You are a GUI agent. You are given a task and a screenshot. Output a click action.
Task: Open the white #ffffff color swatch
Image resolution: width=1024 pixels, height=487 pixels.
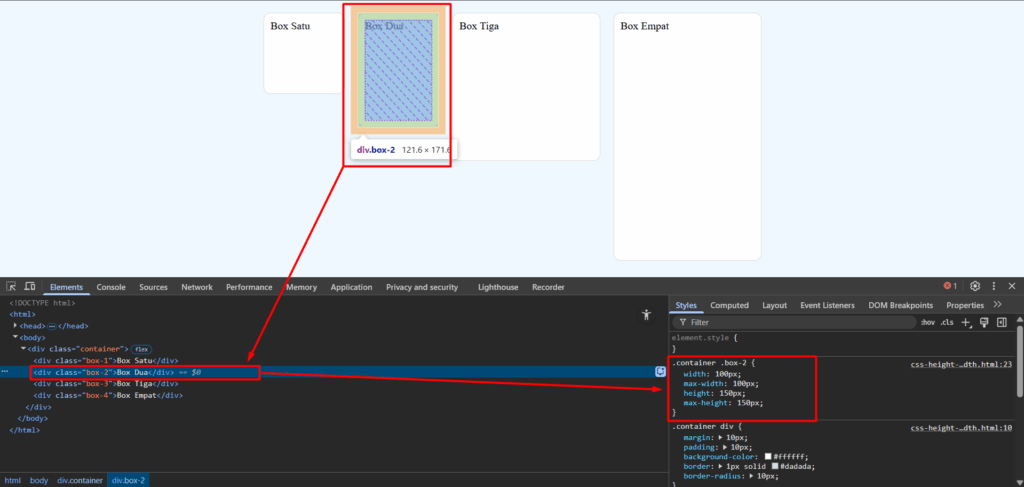(769, 457)
